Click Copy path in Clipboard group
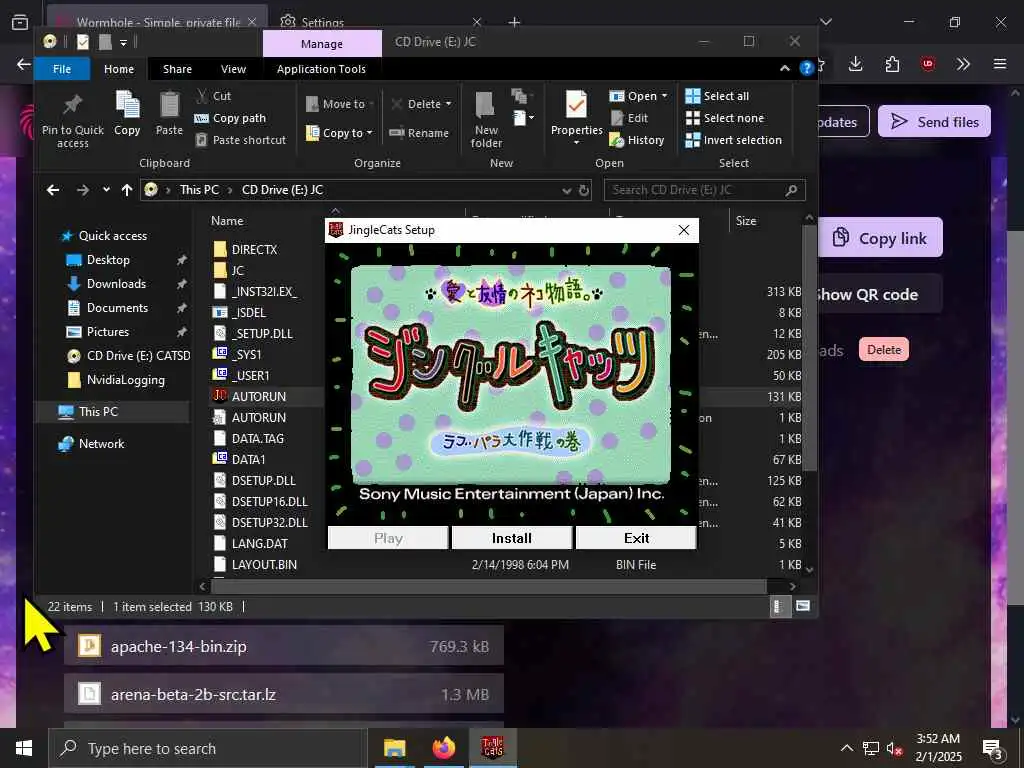 click(x=230, y=118)
